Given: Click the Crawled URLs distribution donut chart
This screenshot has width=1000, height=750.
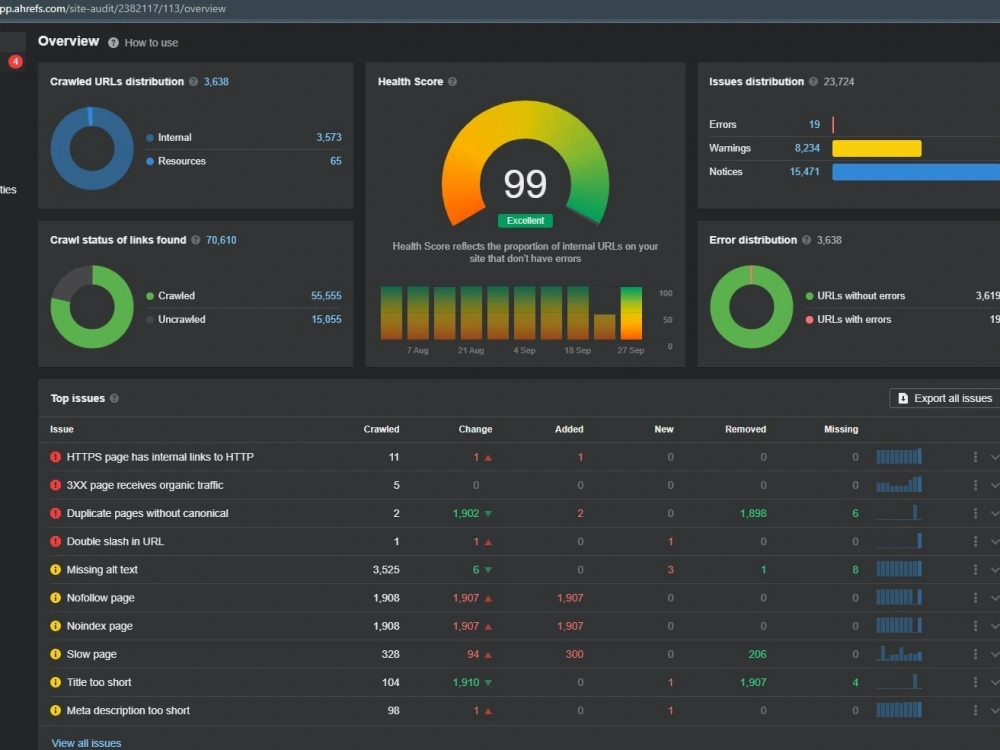Looking at the screenshot, I should (92, 148).
